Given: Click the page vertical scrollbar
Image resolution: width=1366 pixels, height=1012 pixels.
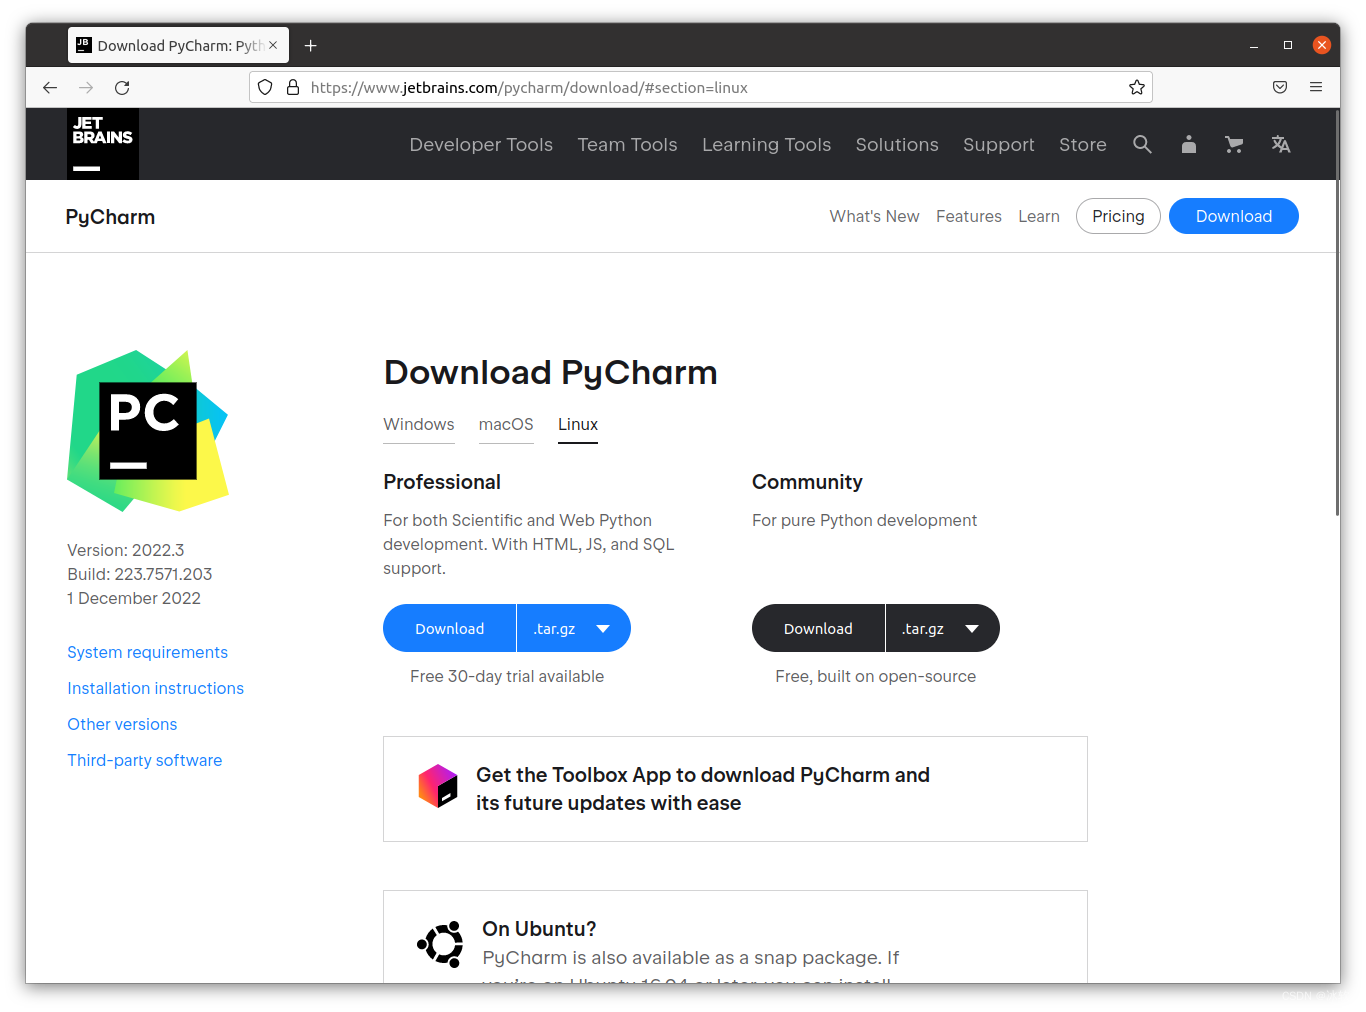Looking at the screenshot, I should pyautogui.click(x=1337, y=313).
